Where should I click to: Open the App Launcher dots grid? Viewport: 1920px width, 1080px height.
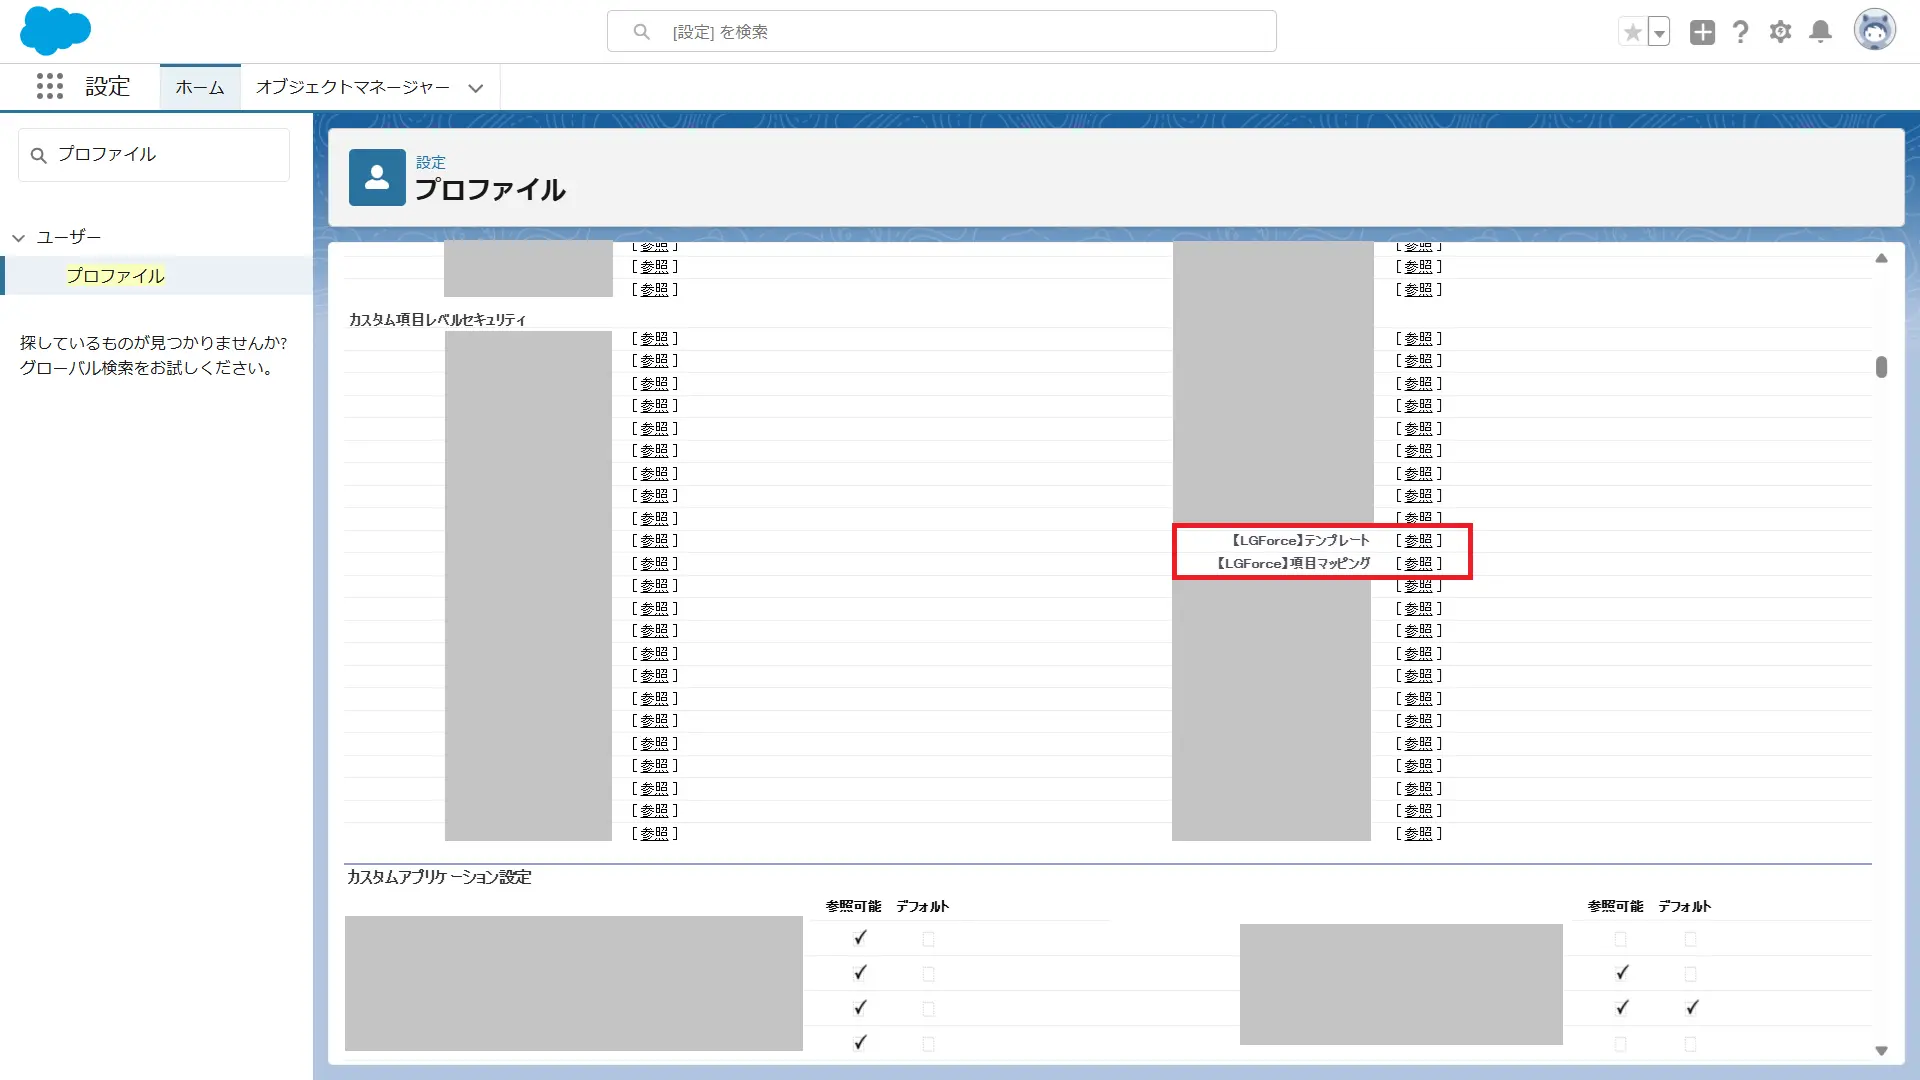click(50, 86)
